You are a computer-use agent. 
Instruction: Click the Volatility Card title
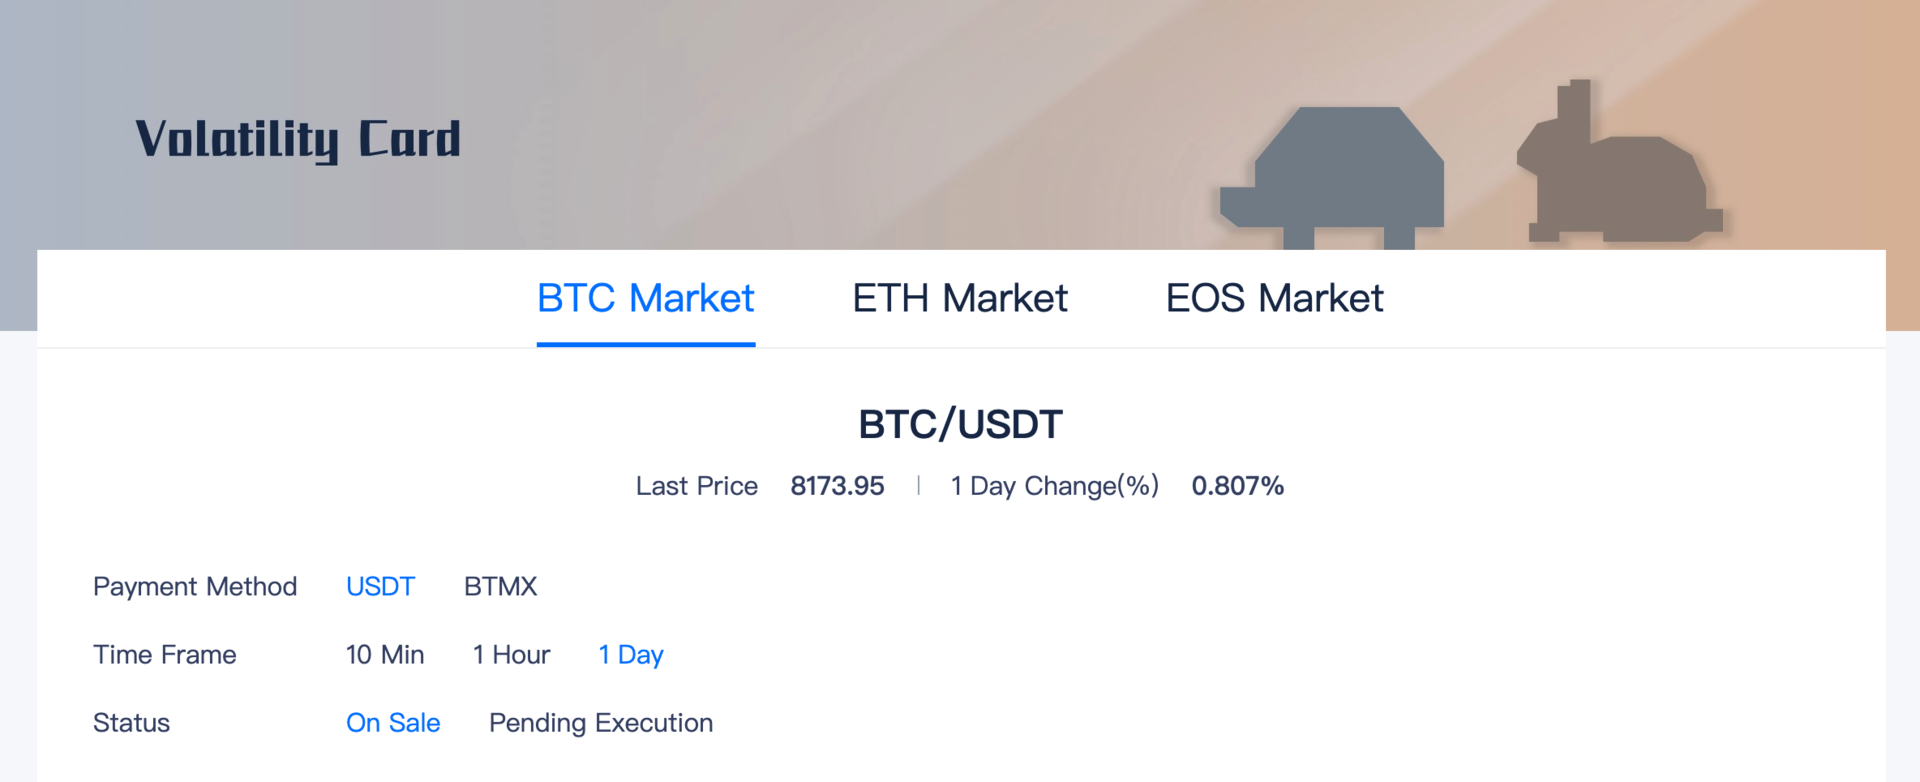pyautogui.click(x=298, y=139)
